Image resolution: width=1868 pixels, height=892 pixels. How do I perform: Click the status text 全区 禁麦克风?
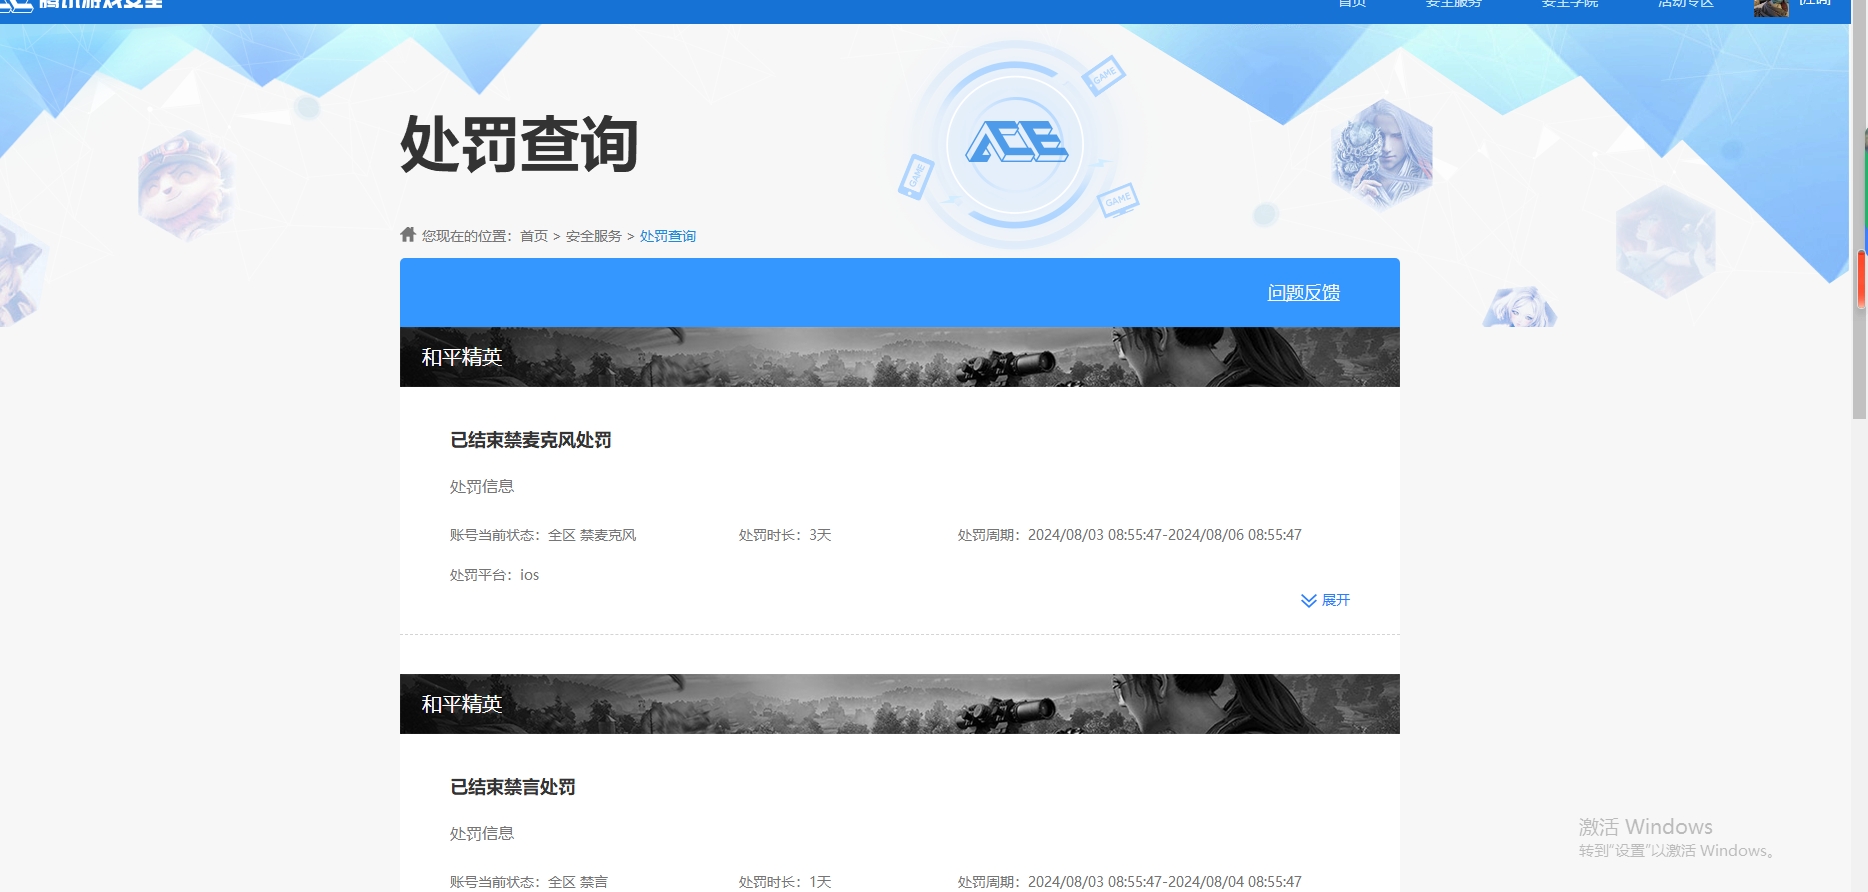[592, 535]
